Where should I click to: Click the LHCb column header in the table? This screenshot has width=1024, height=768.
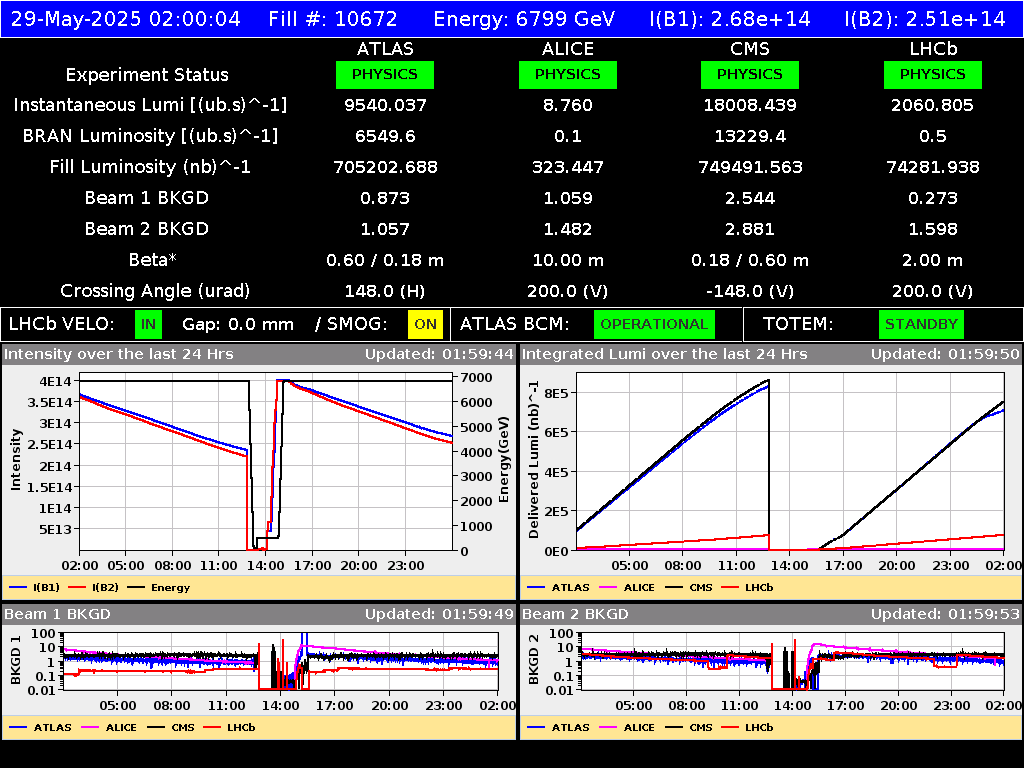coord(933,49)
